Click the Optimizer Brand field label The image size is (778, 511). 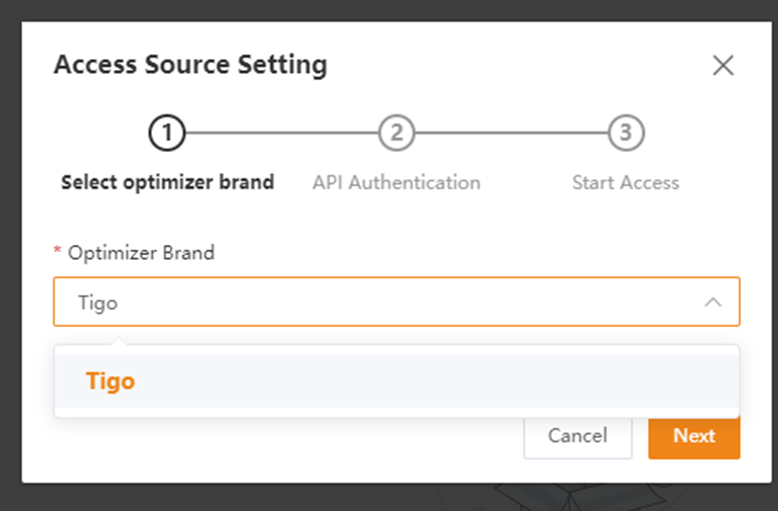[x=141, y=253]
